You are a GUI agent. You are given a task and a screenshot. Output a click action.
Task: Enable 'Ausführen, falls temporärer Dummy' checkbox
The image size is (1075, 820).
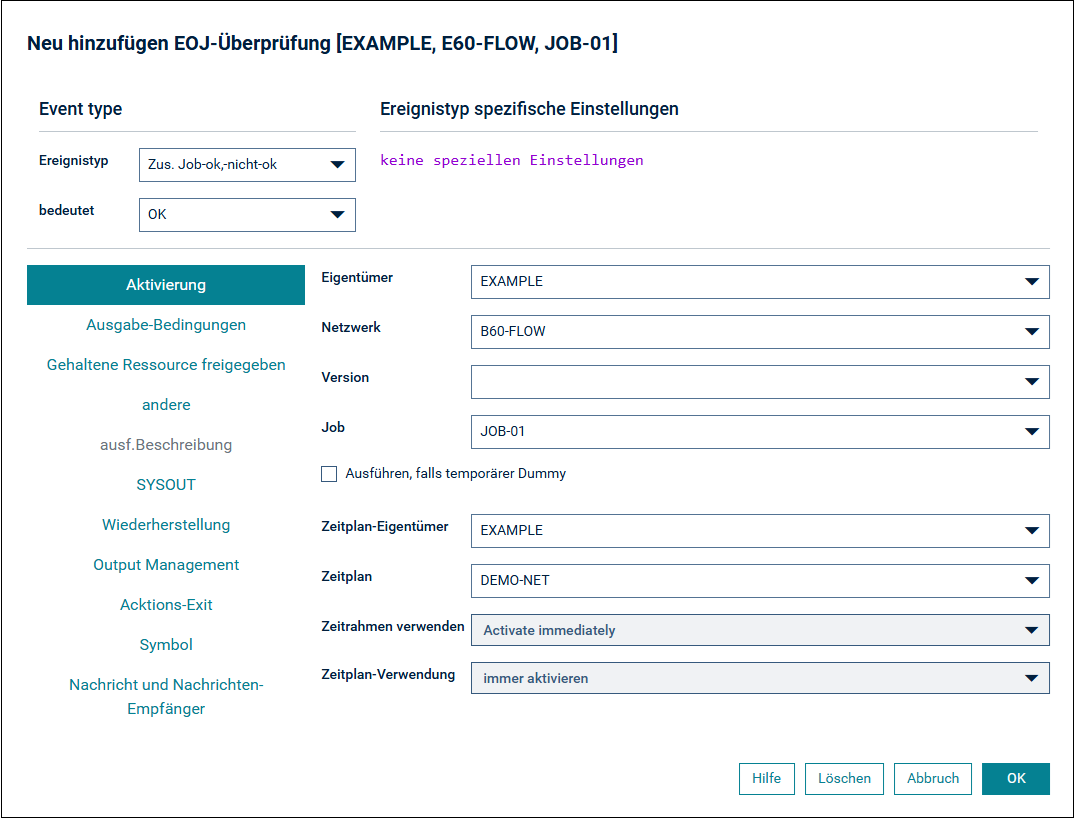(329, 474)
